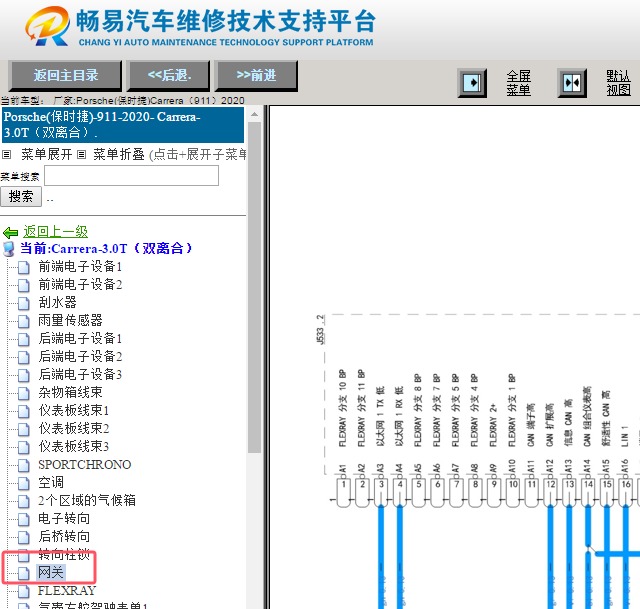Select the 仪表板线束1 entry
The width and height of the screenshot is (640, 609).
pos(74,411)
